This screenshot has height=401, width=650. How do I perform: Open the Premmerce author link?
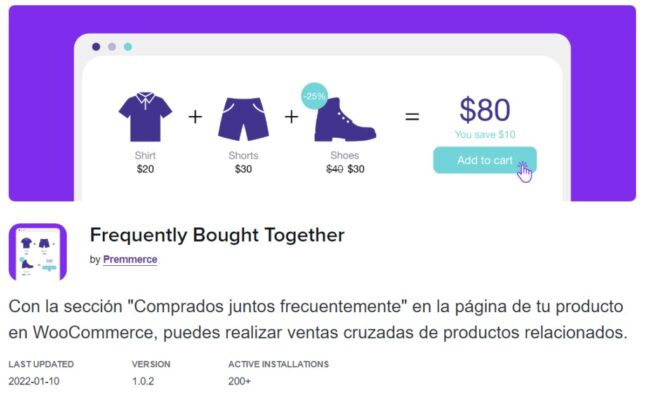(x=130, y=259)
